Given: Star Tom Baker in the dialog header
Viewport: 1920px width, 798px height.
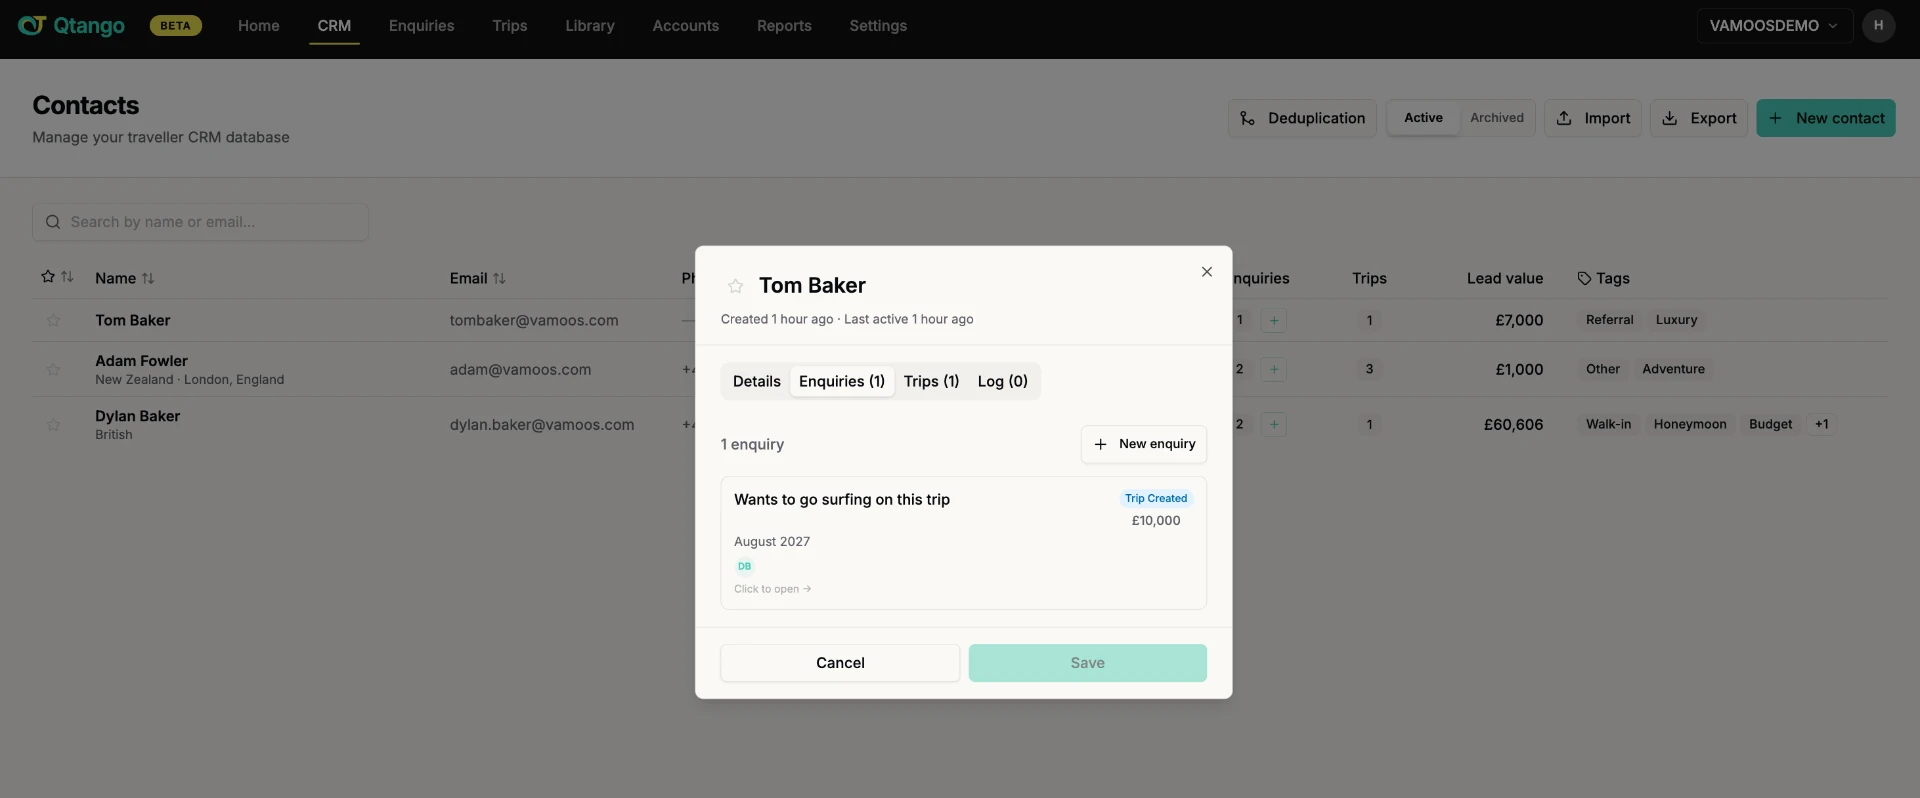Looking at the screenshot, I should (x=736, y=286).
